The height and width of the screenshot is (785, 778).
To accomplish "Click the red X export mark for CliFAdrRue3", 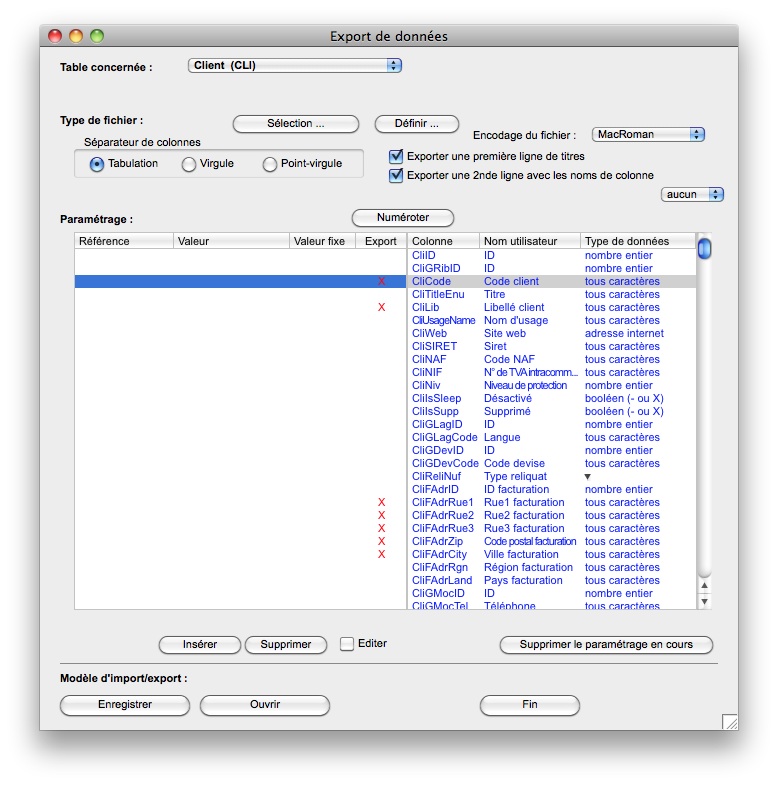I will click(x=381, y=529).
